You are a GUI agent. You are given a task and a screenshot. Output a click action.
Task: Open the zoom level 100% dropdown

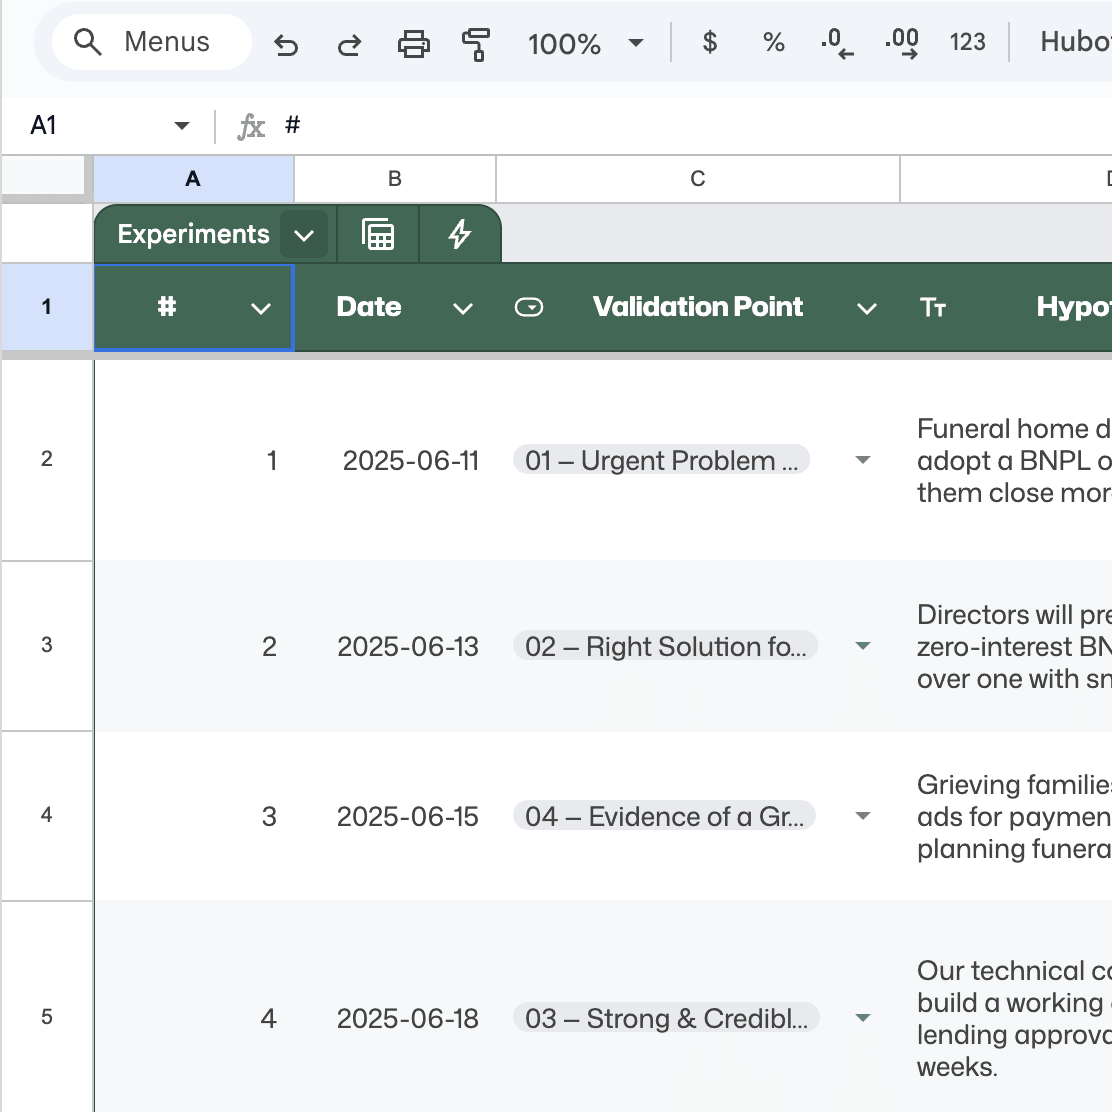[x=585, y=43]
